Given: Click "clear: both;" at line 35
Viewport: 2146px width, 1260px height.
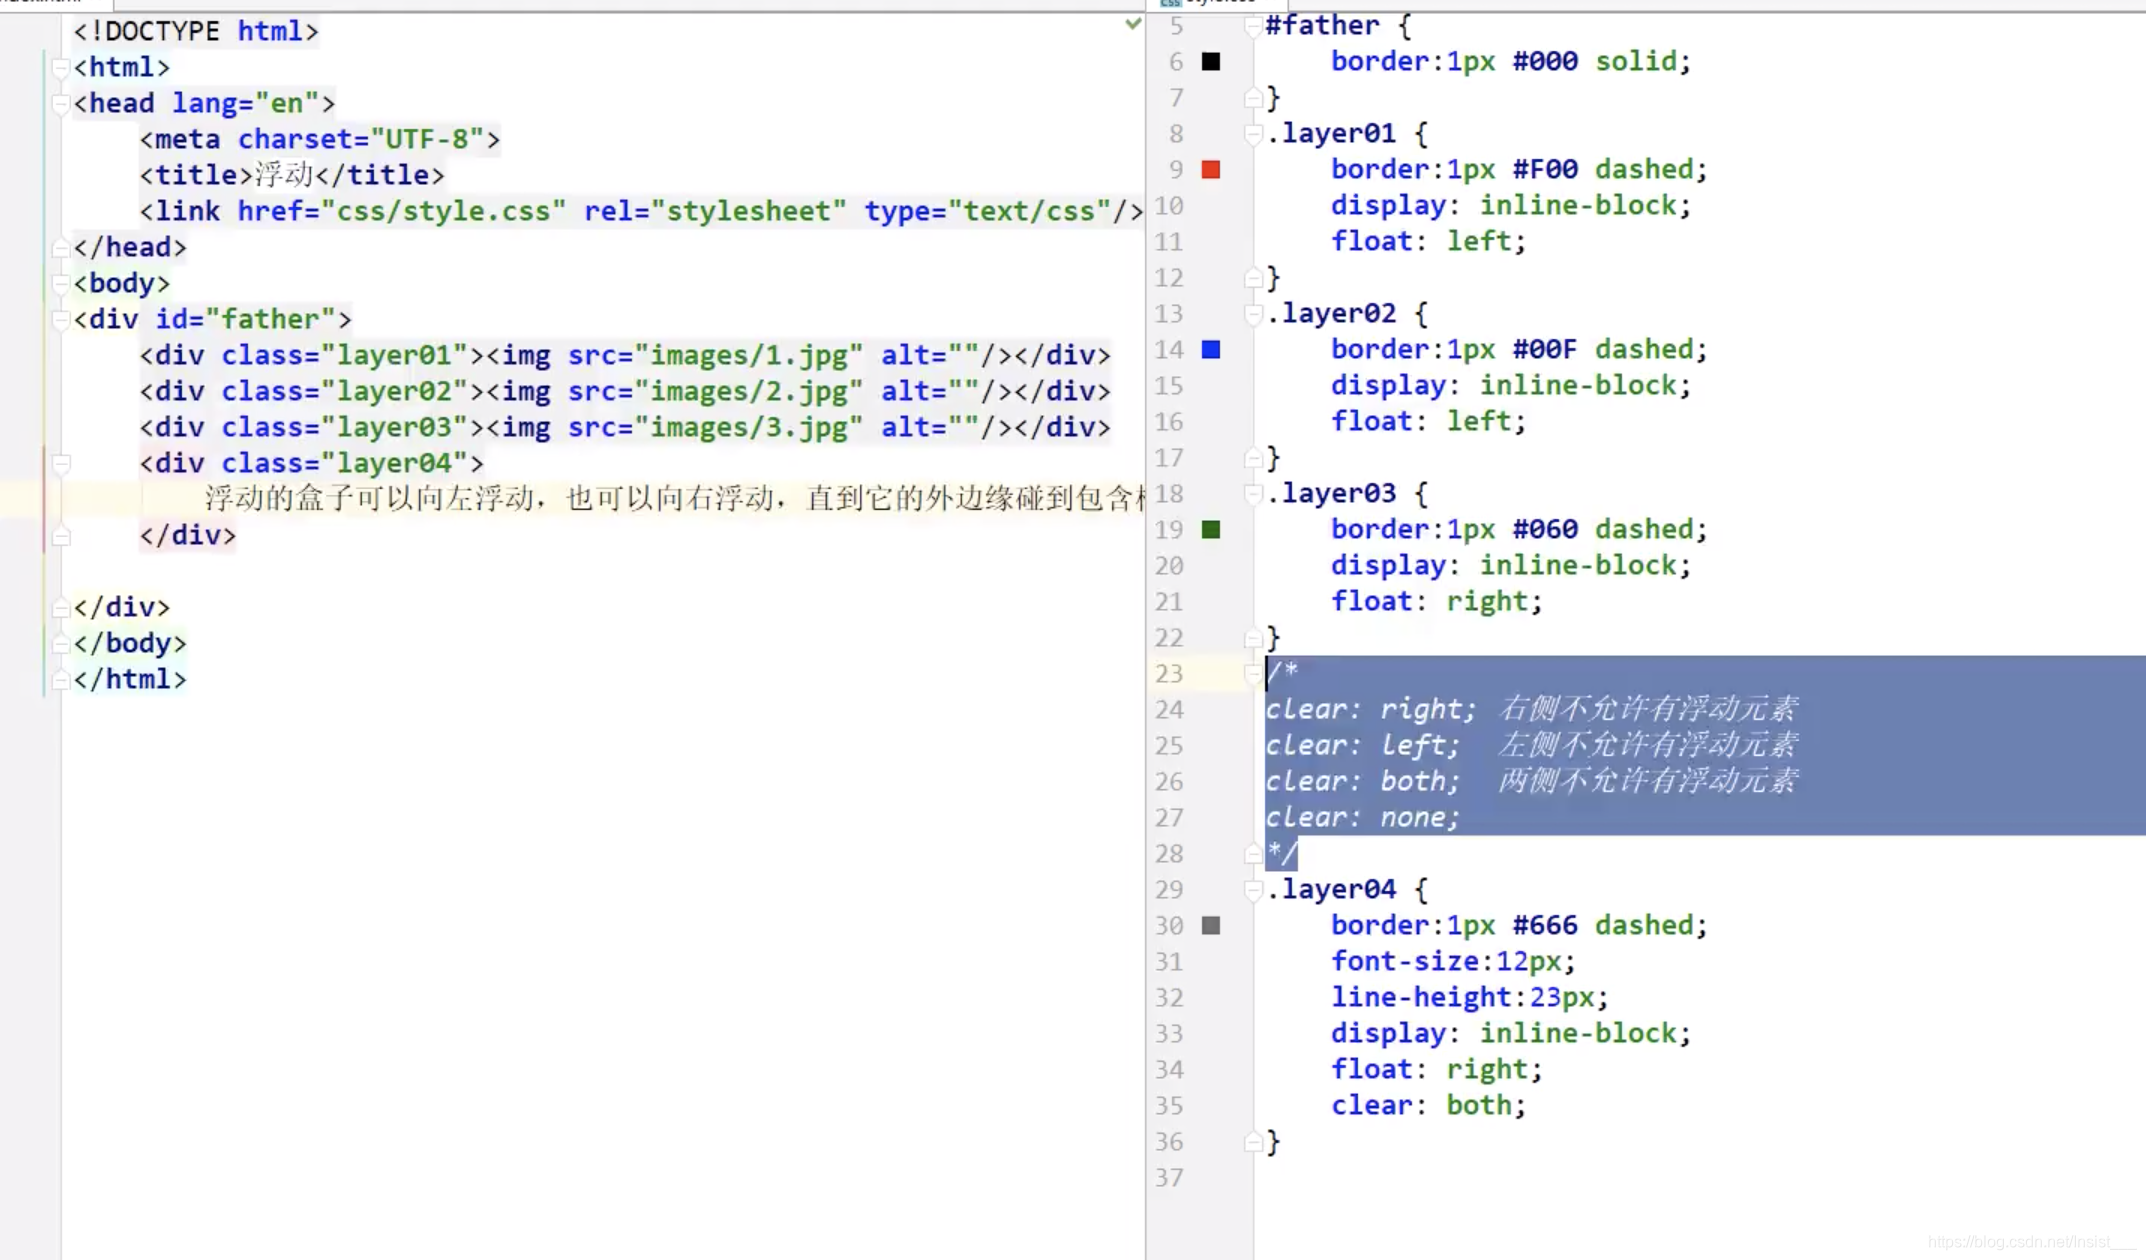Looking at the screenshot, I should tap(1428, 1106).
